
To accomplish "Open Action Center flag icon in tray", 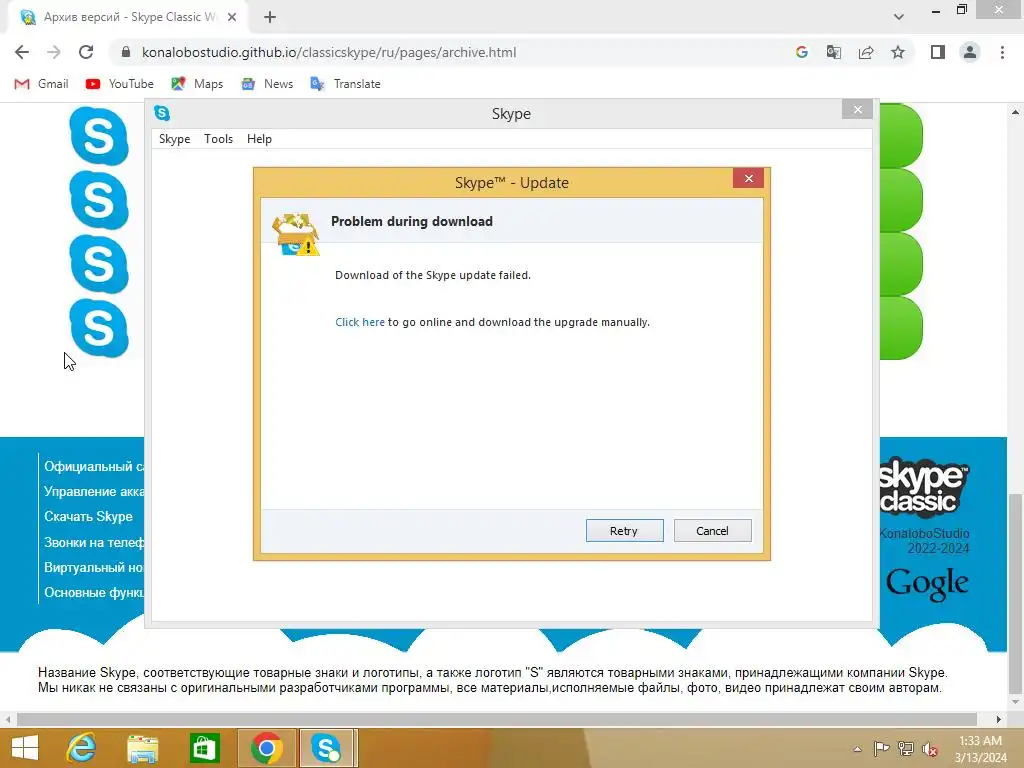I will click(x=881, y=748).
